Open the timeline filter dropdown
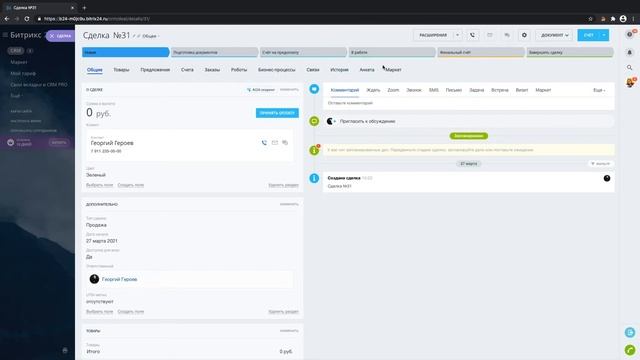The image size is (640, 360). [x=600, y=164]
